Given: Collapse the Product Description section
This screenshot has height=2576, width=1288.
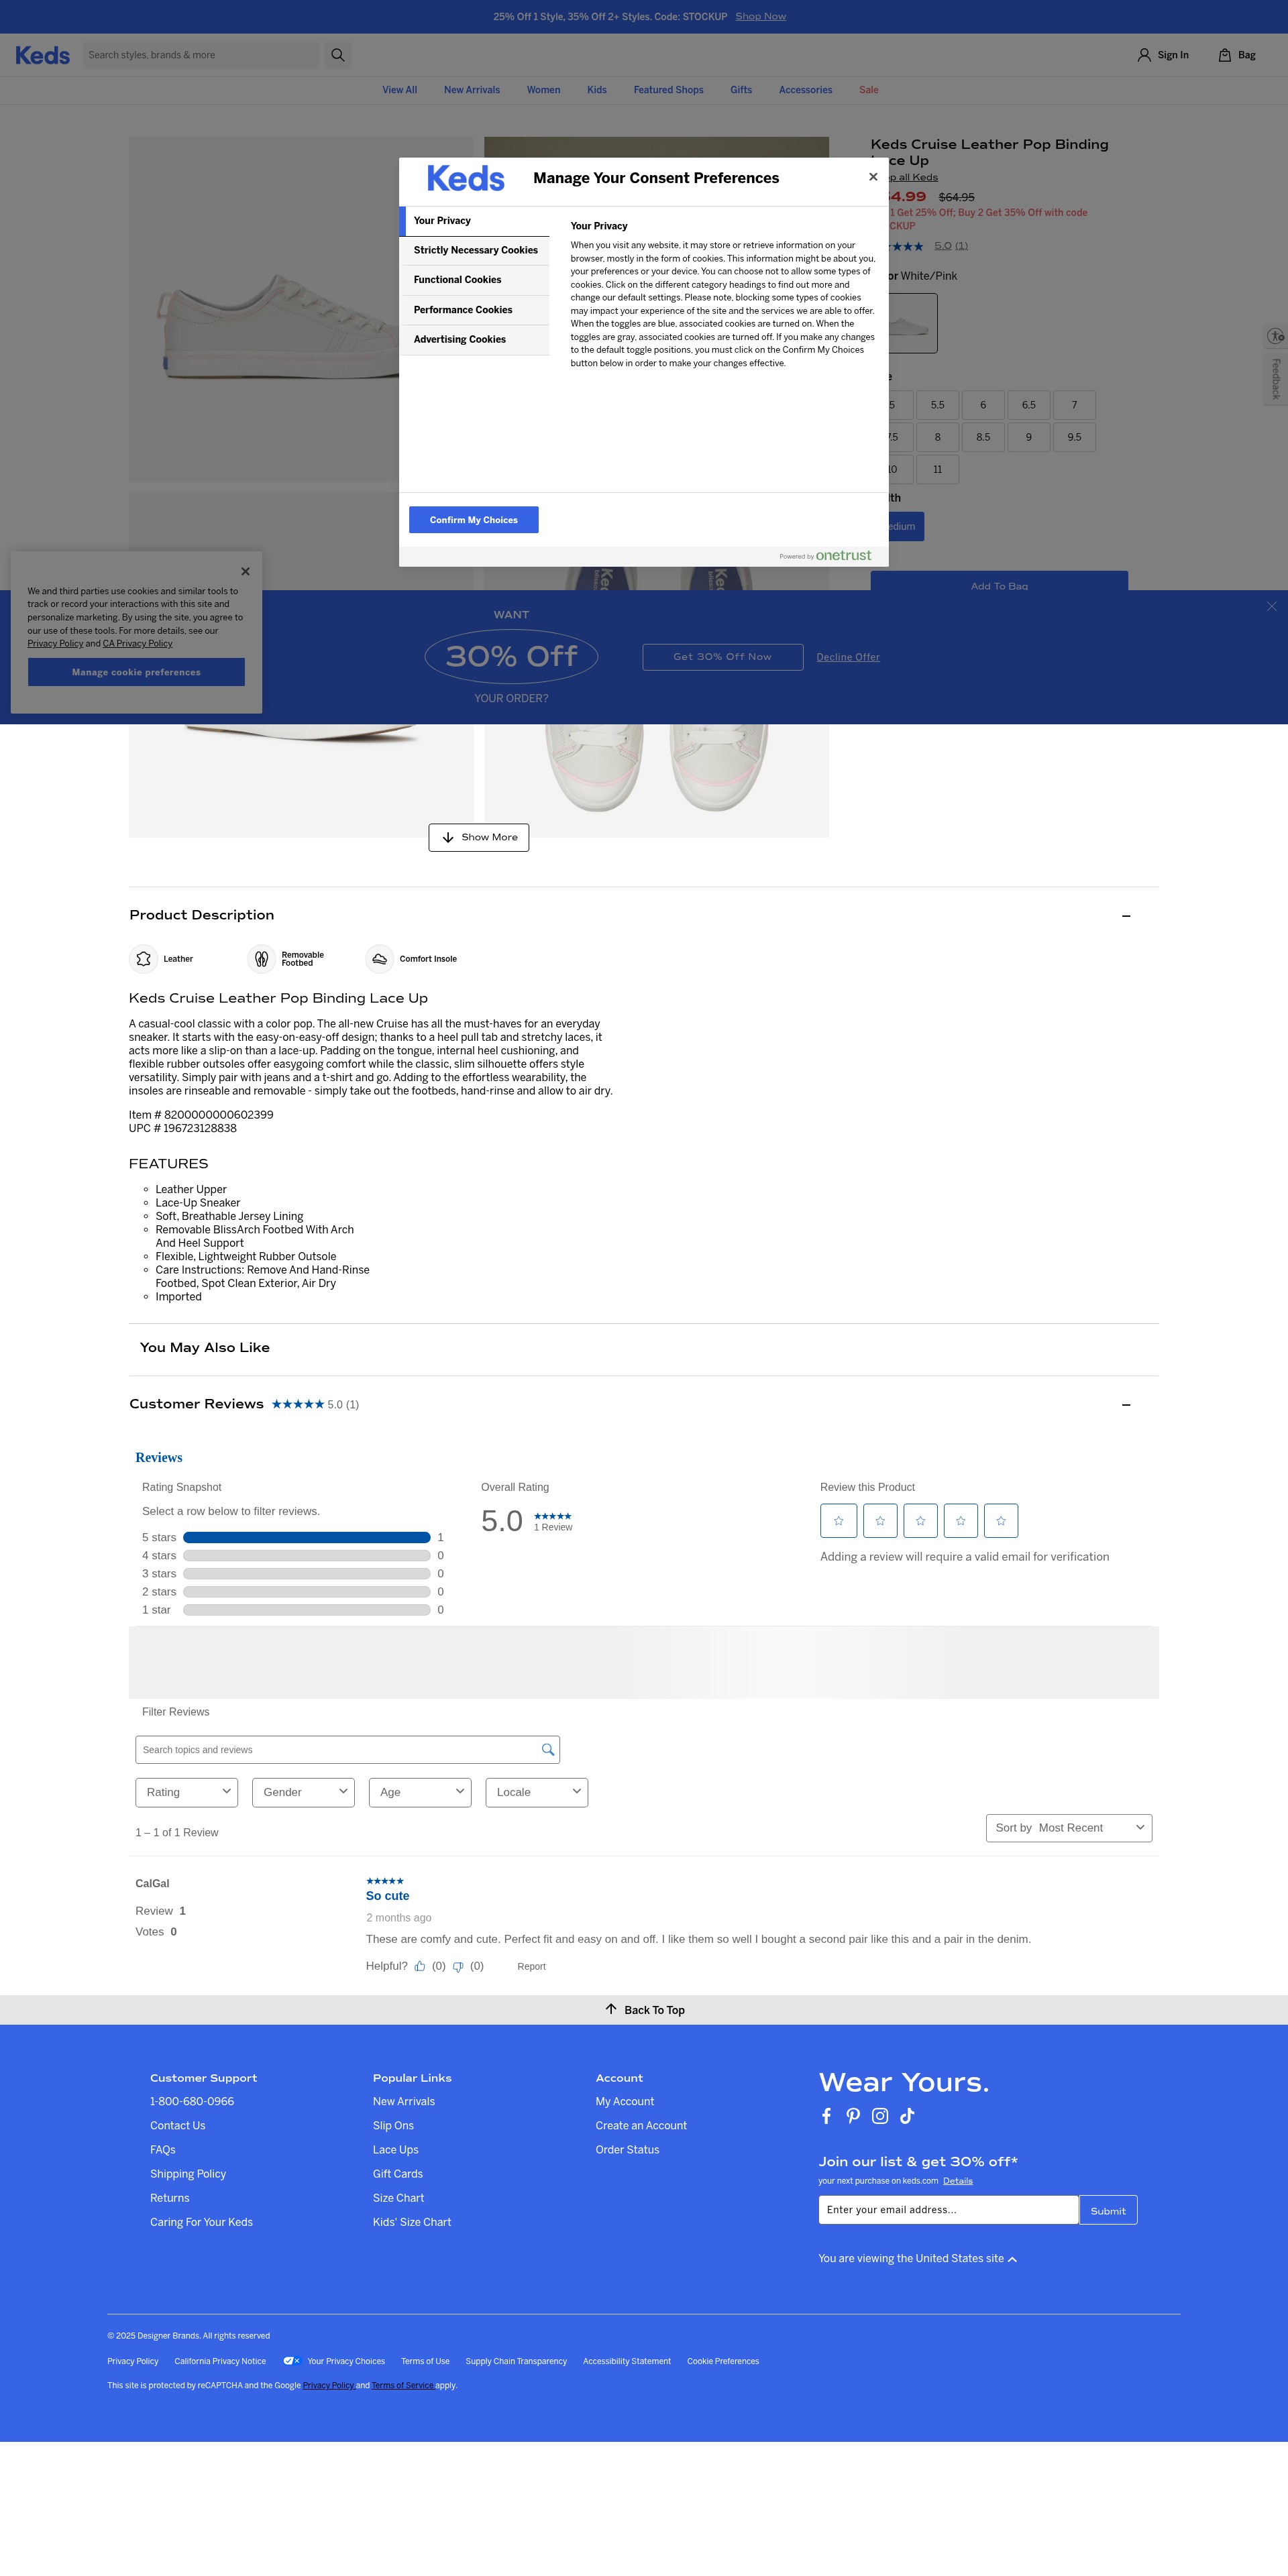Looking at the screenshot, I should [x=1126, y=915].
